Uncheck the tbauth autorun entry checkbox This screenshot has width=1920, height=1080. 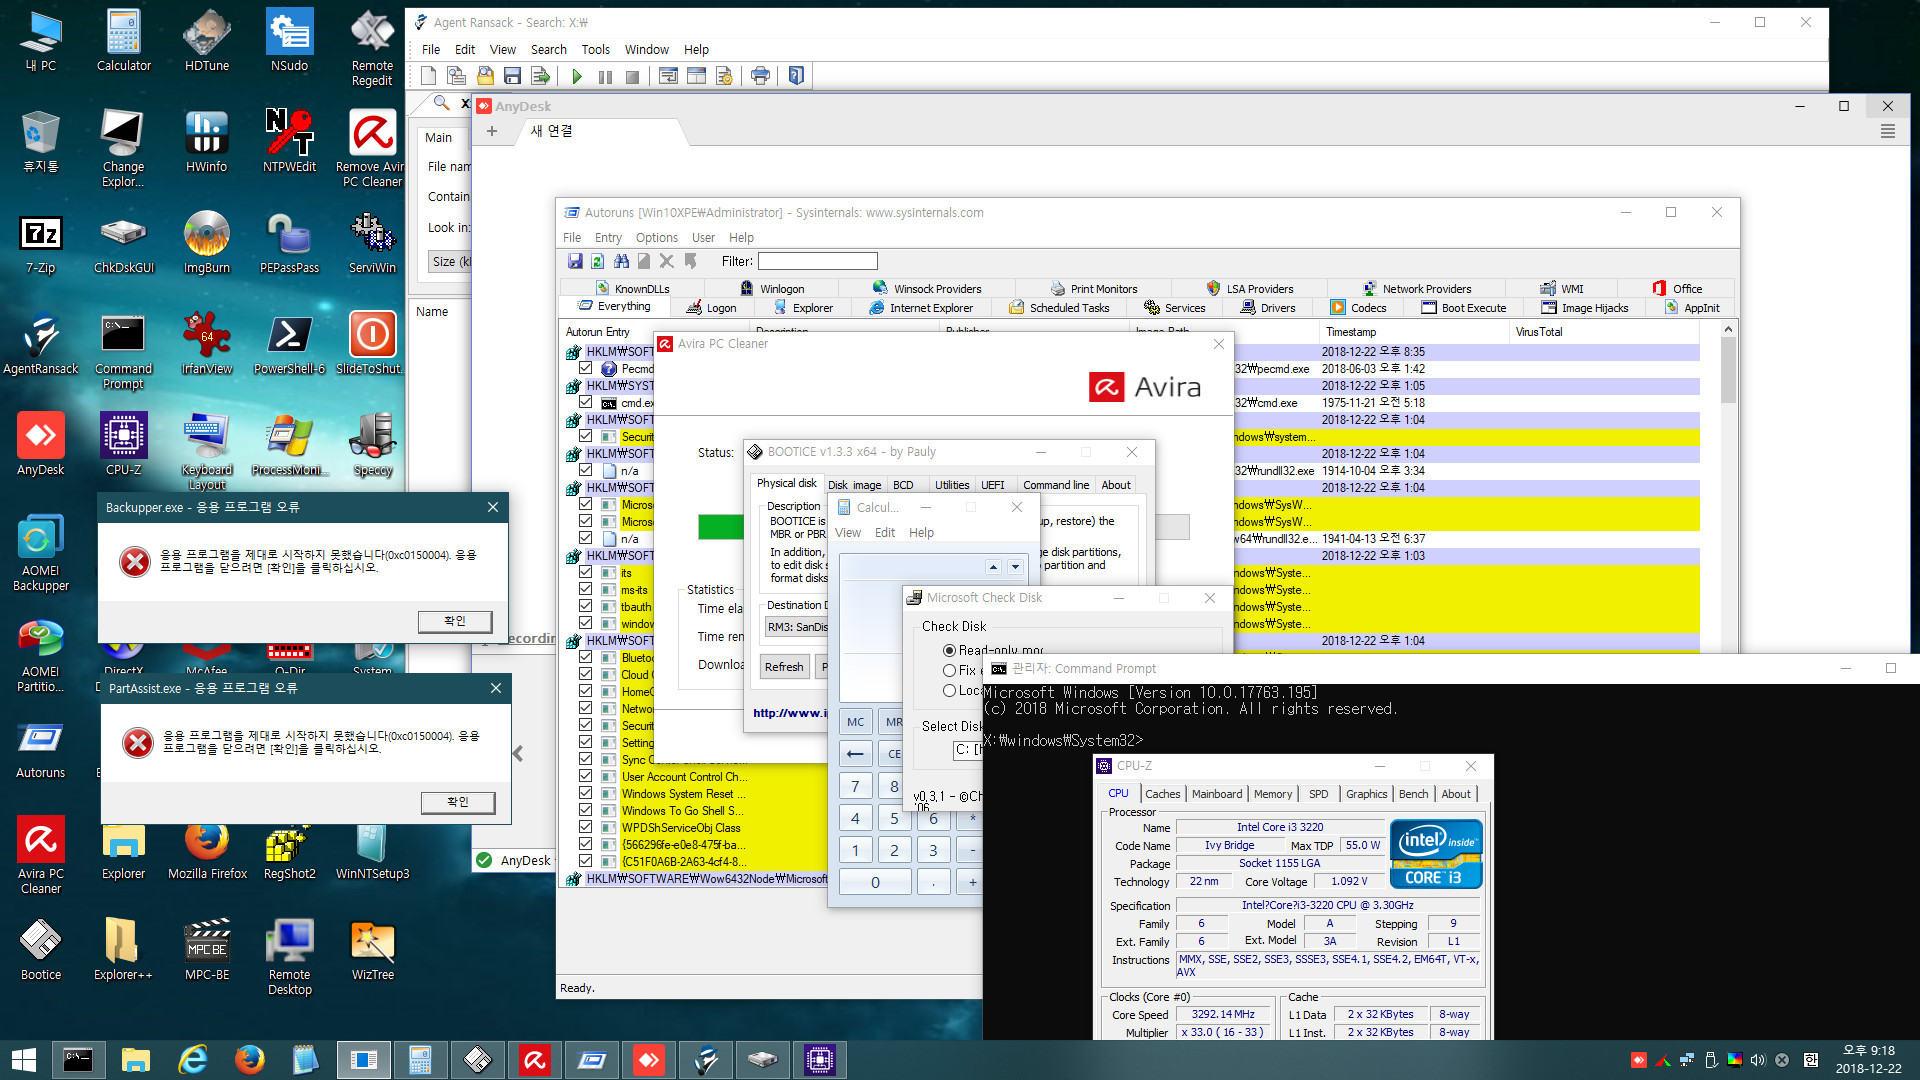coord(586,606)
